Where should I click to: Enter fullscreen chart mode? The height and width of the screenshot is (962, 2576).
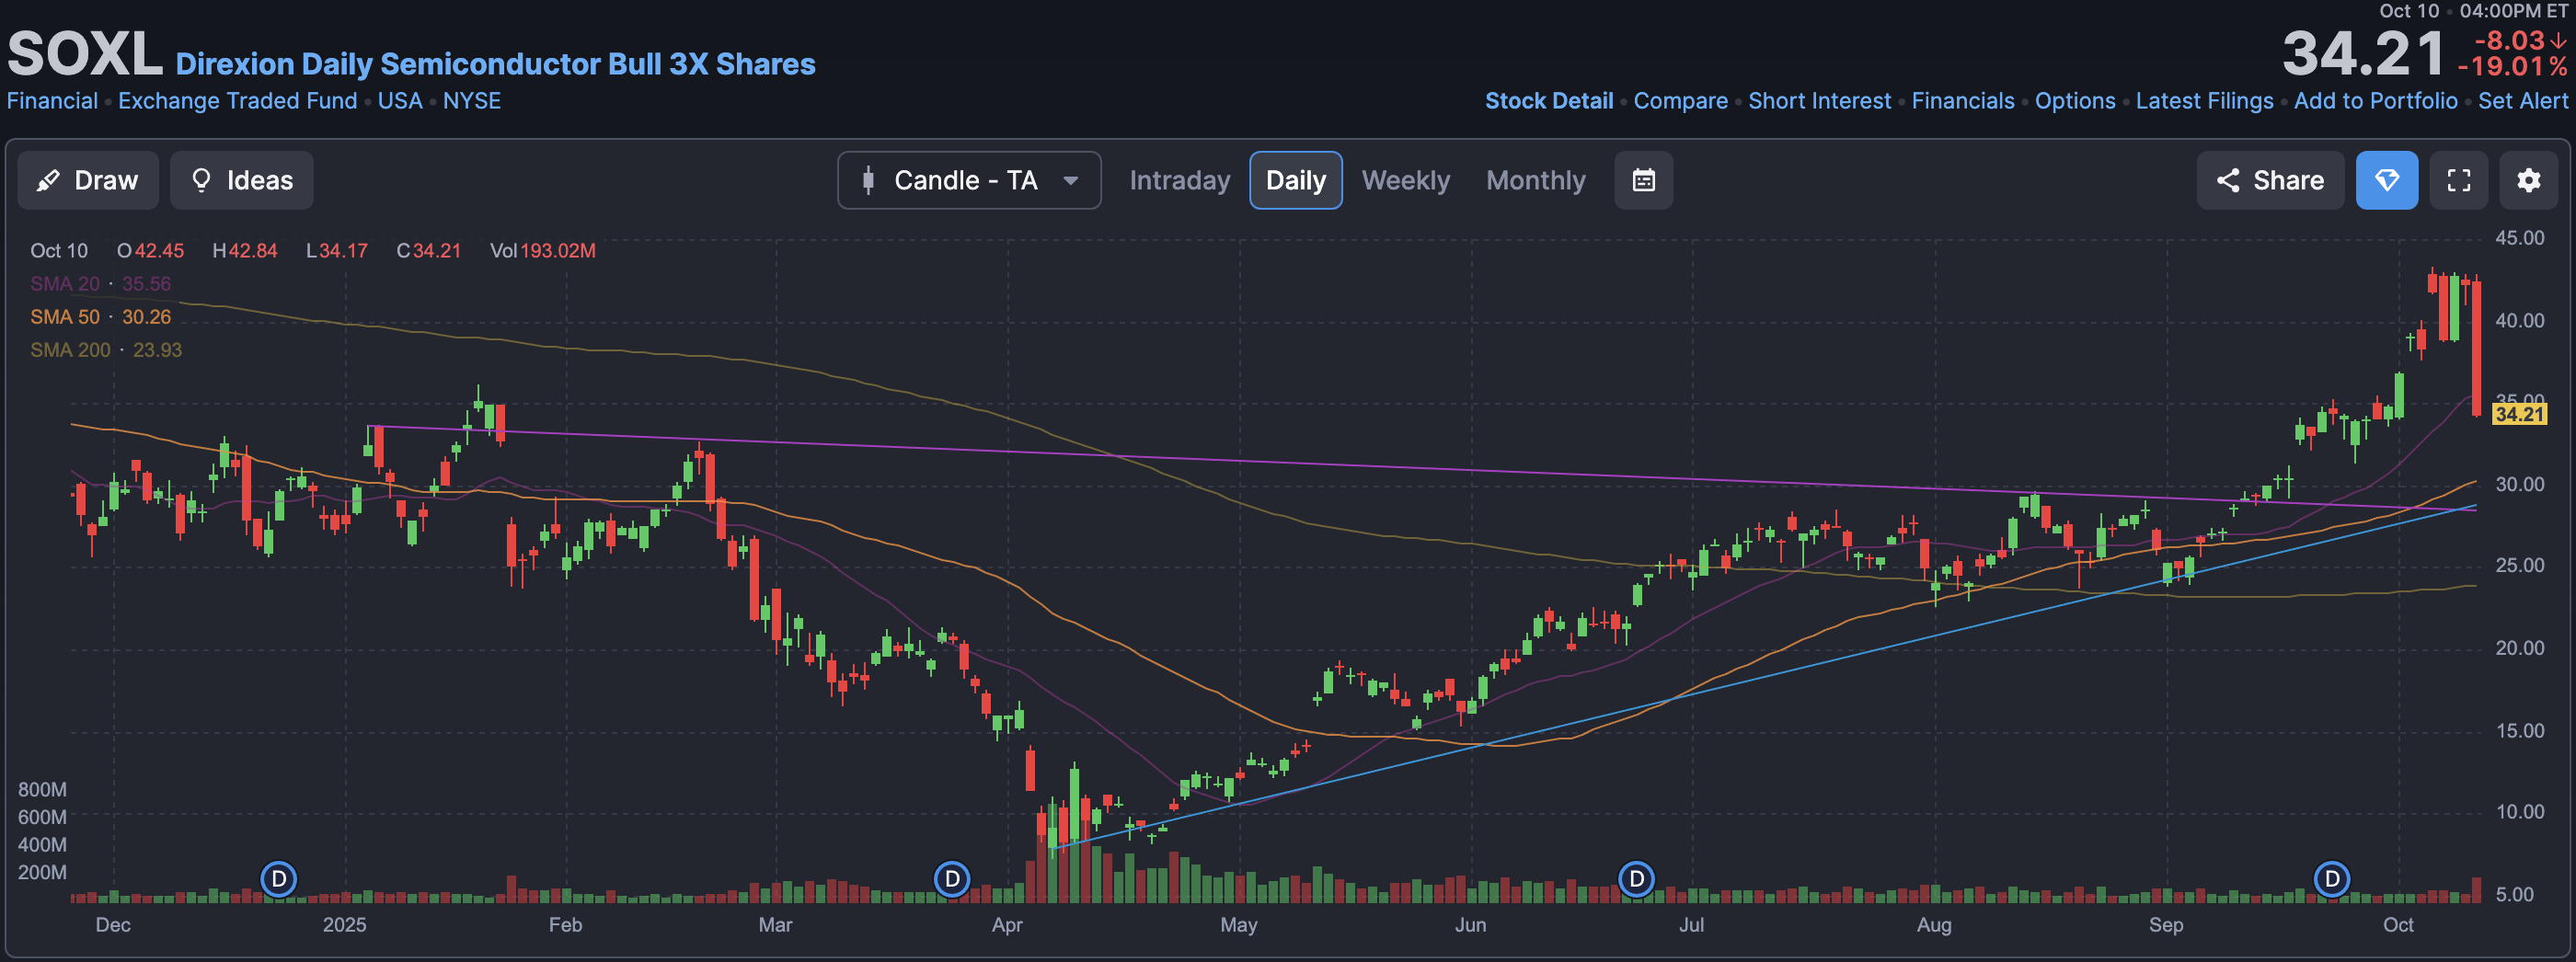point(2458,180)
